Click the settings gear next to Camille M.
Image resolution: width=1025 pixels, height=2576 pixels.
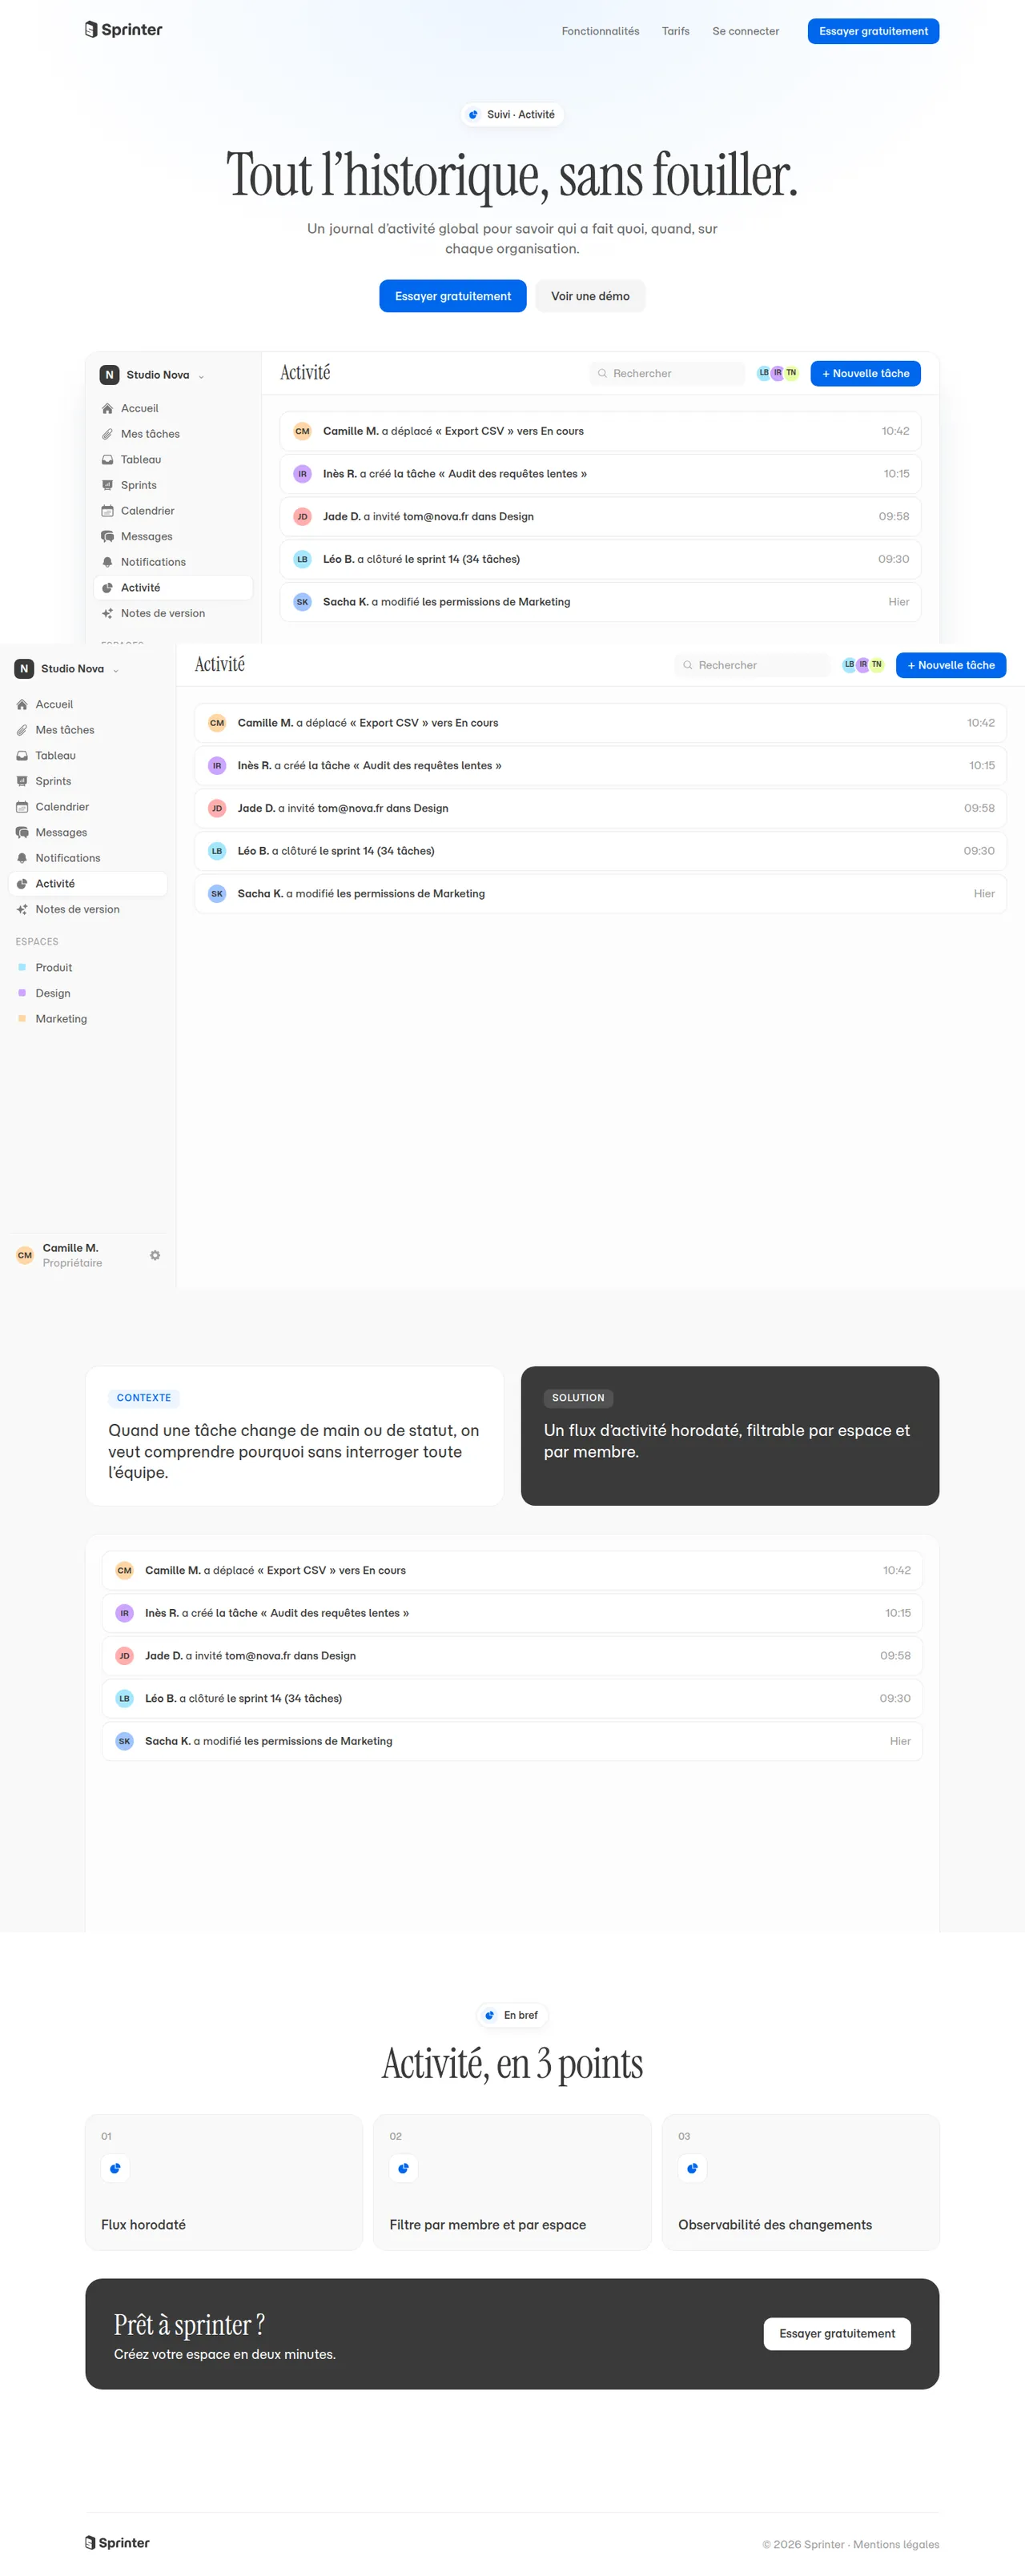[155, 1255]
